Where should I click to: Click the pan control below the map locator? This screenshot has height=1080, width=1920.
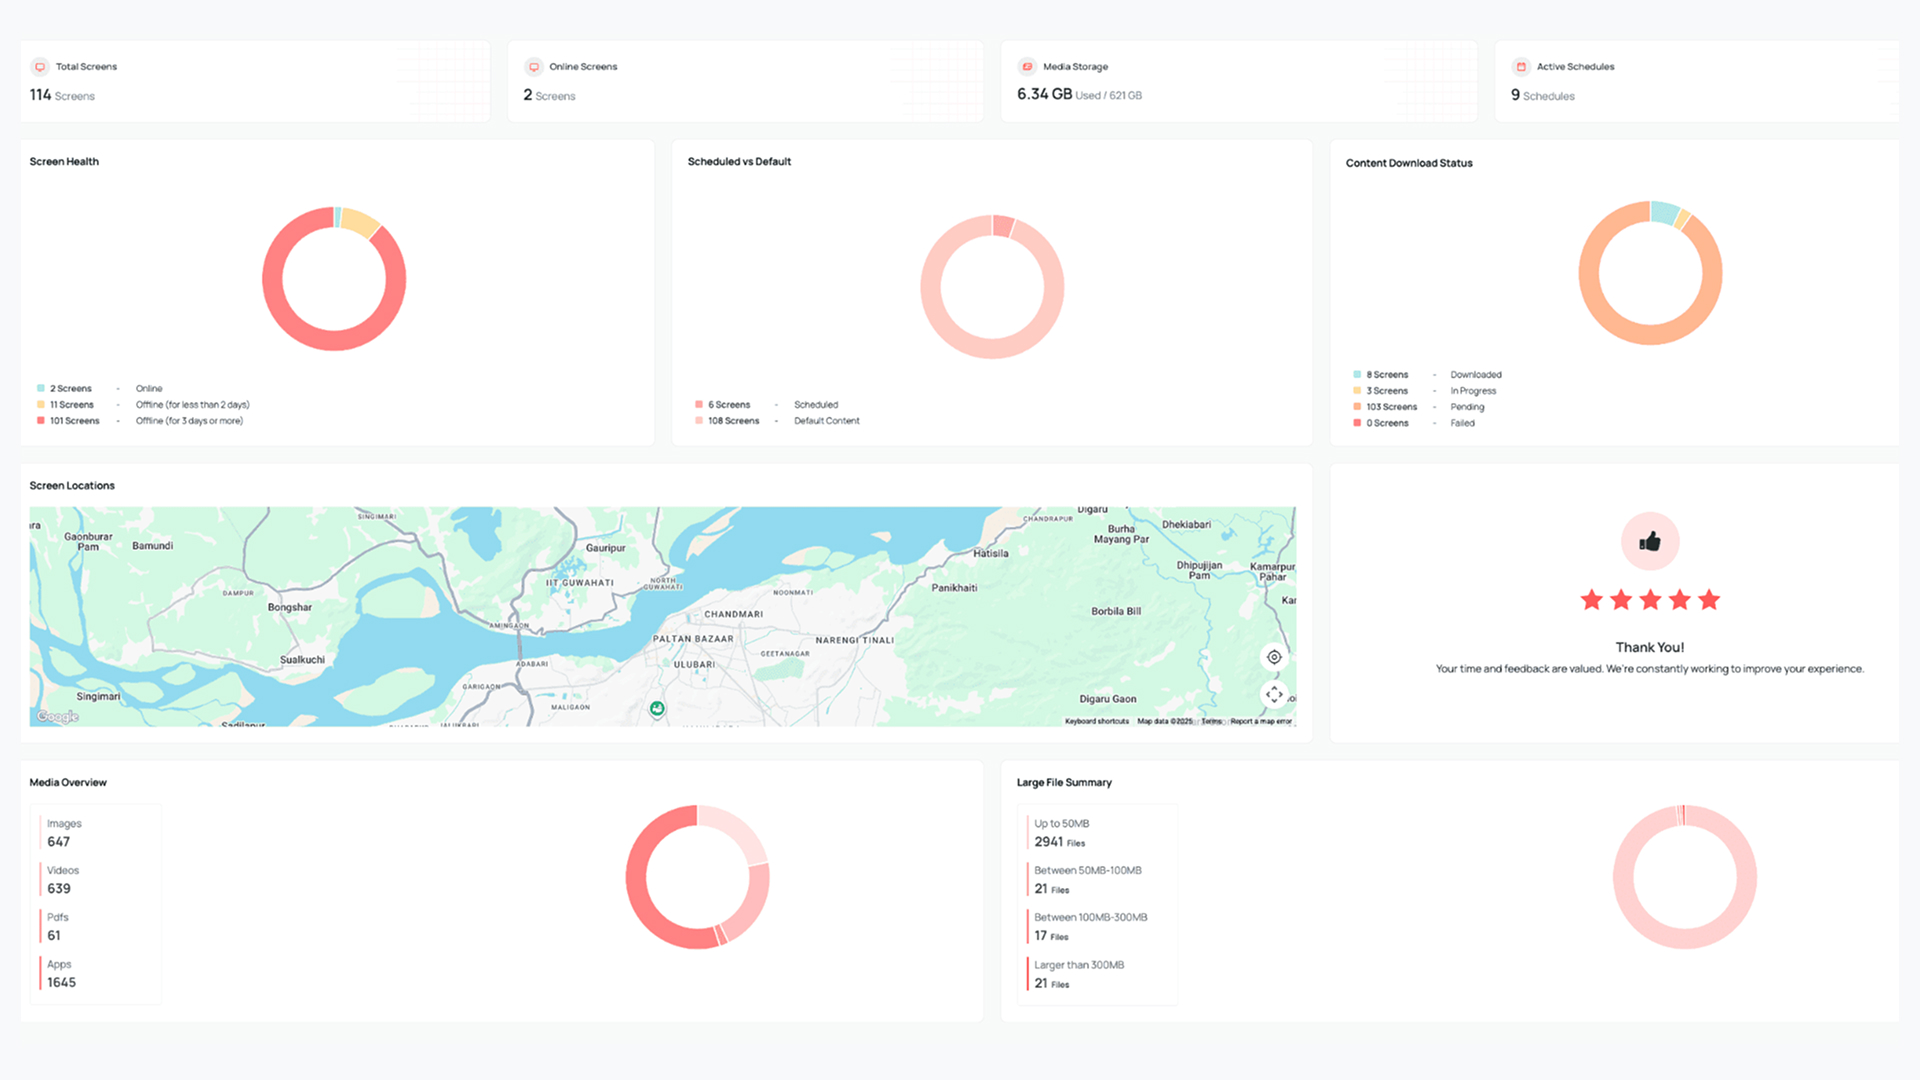click(1274, 694)
